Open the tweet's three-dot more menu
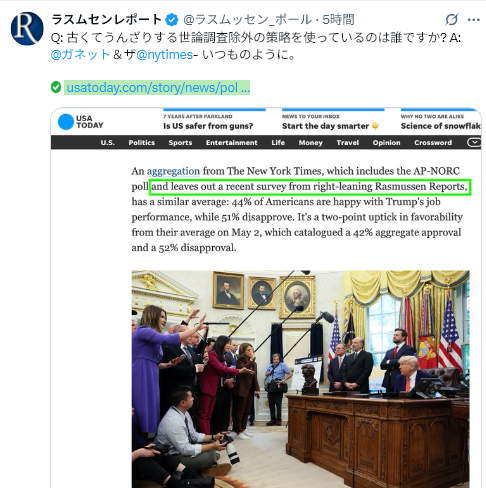Image resolution: width=486 pixels, height=488 pixels. (473, 20)
